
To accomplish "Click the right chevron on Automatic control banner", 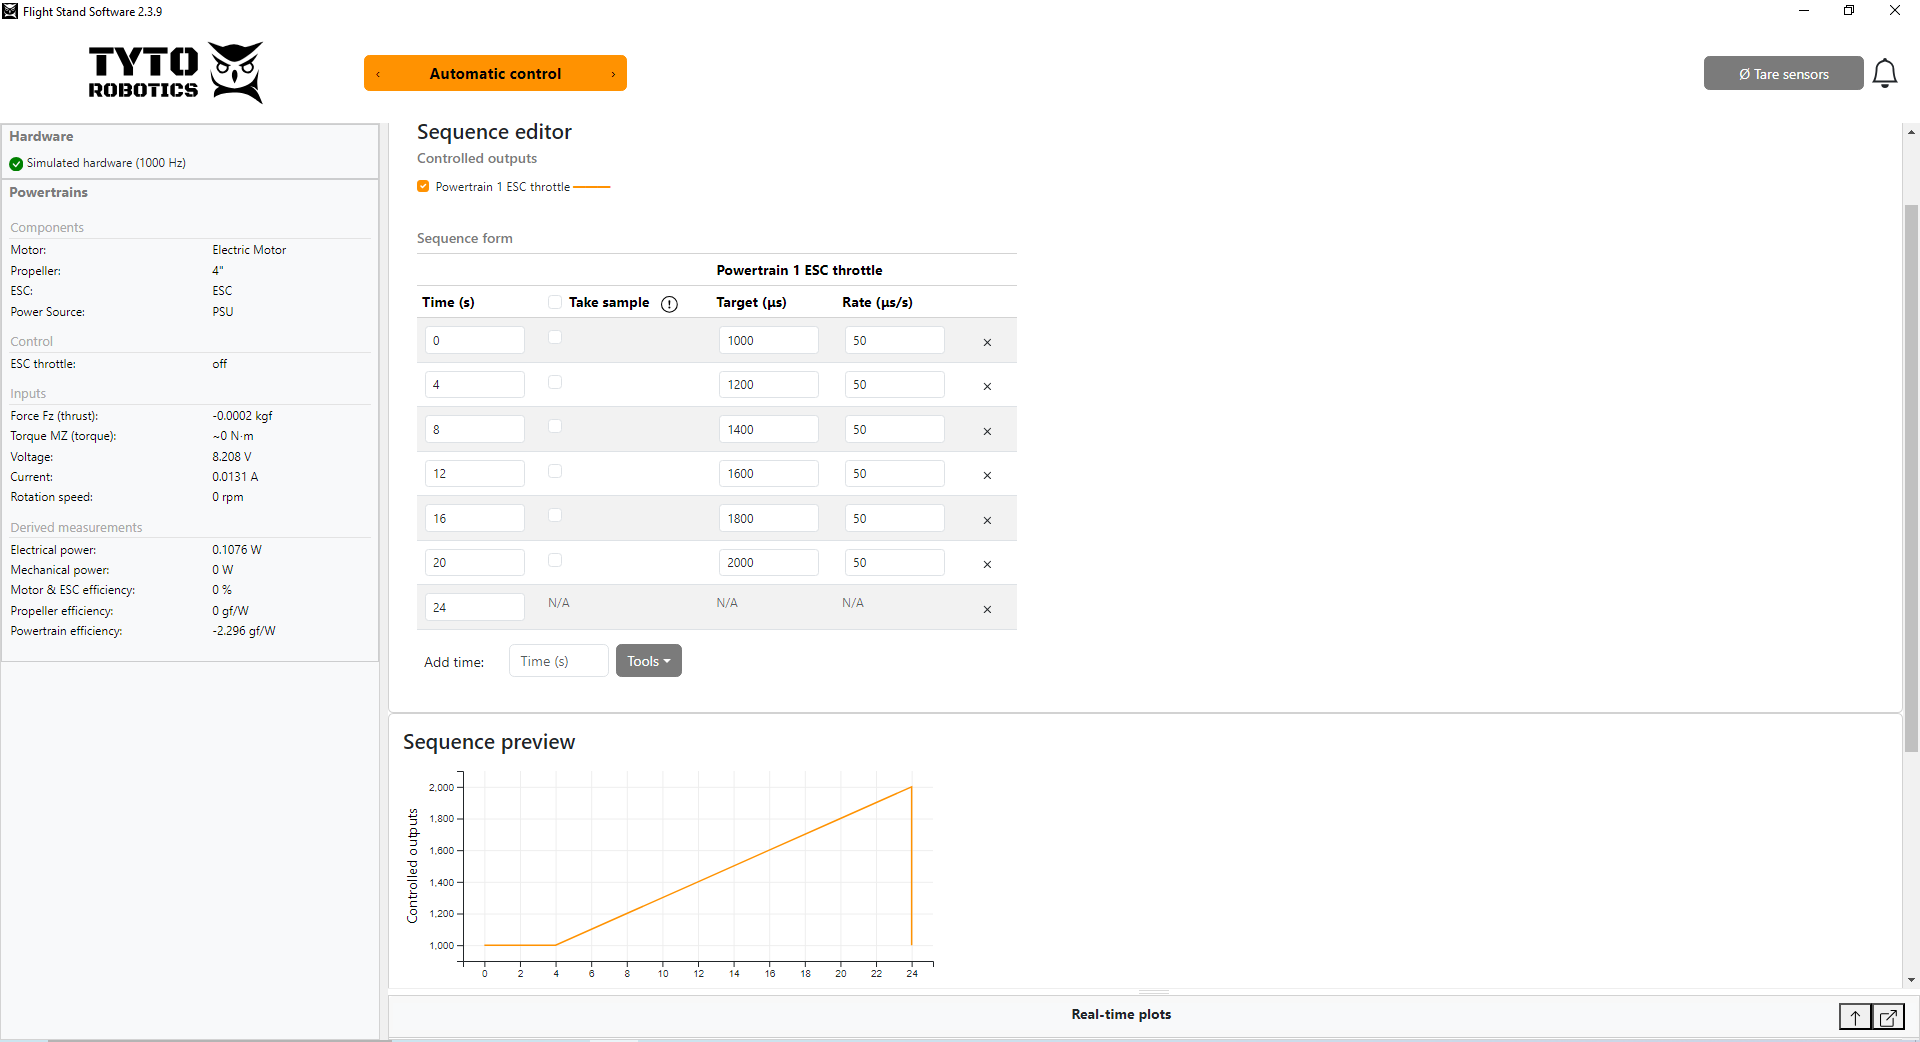I will click(612, 73).
